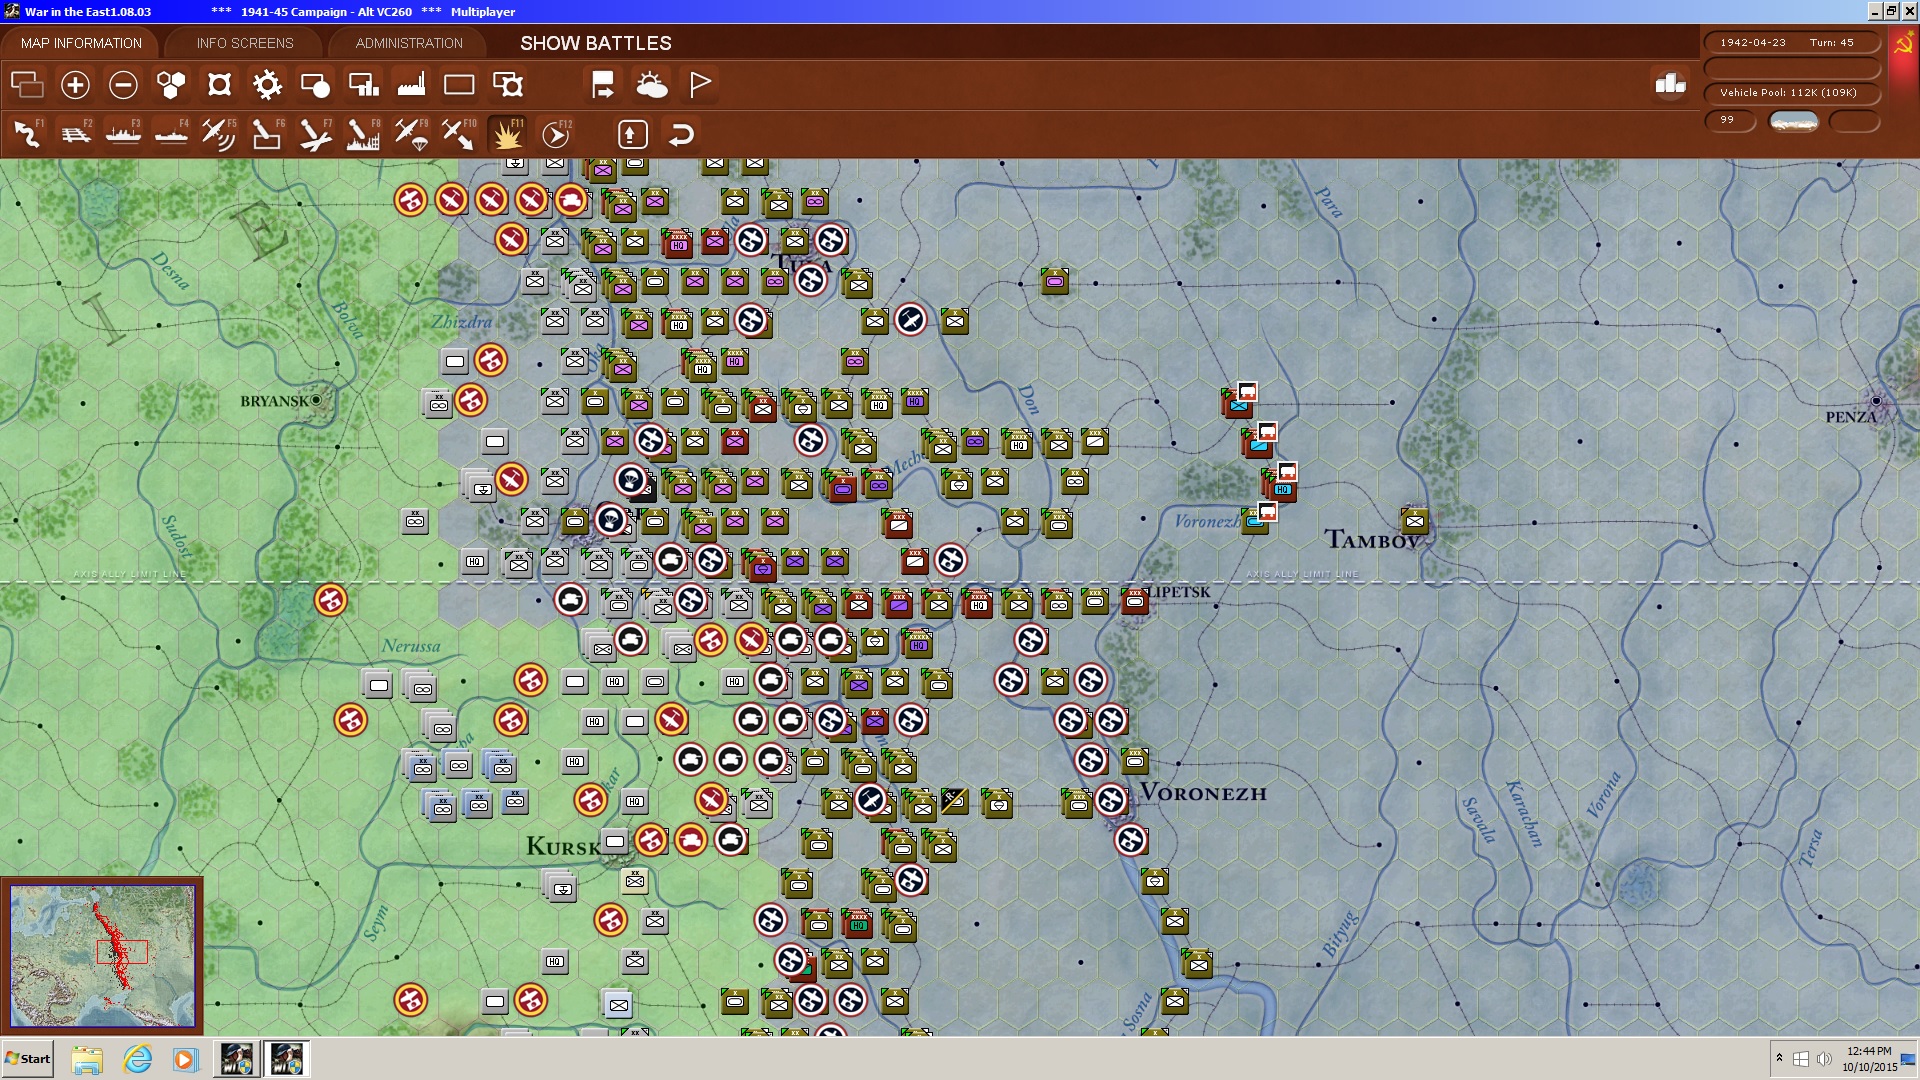Click the Tambov city label

tap(1372, 540)
